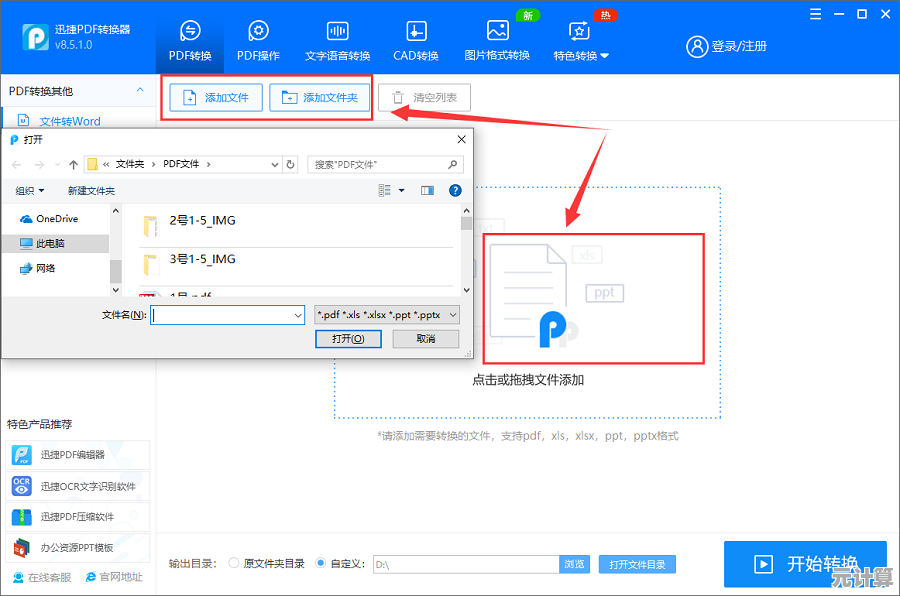Screen dimensions: 900x596
Task: Switch to the PDF转换 tab
Action: coord(189,40)
